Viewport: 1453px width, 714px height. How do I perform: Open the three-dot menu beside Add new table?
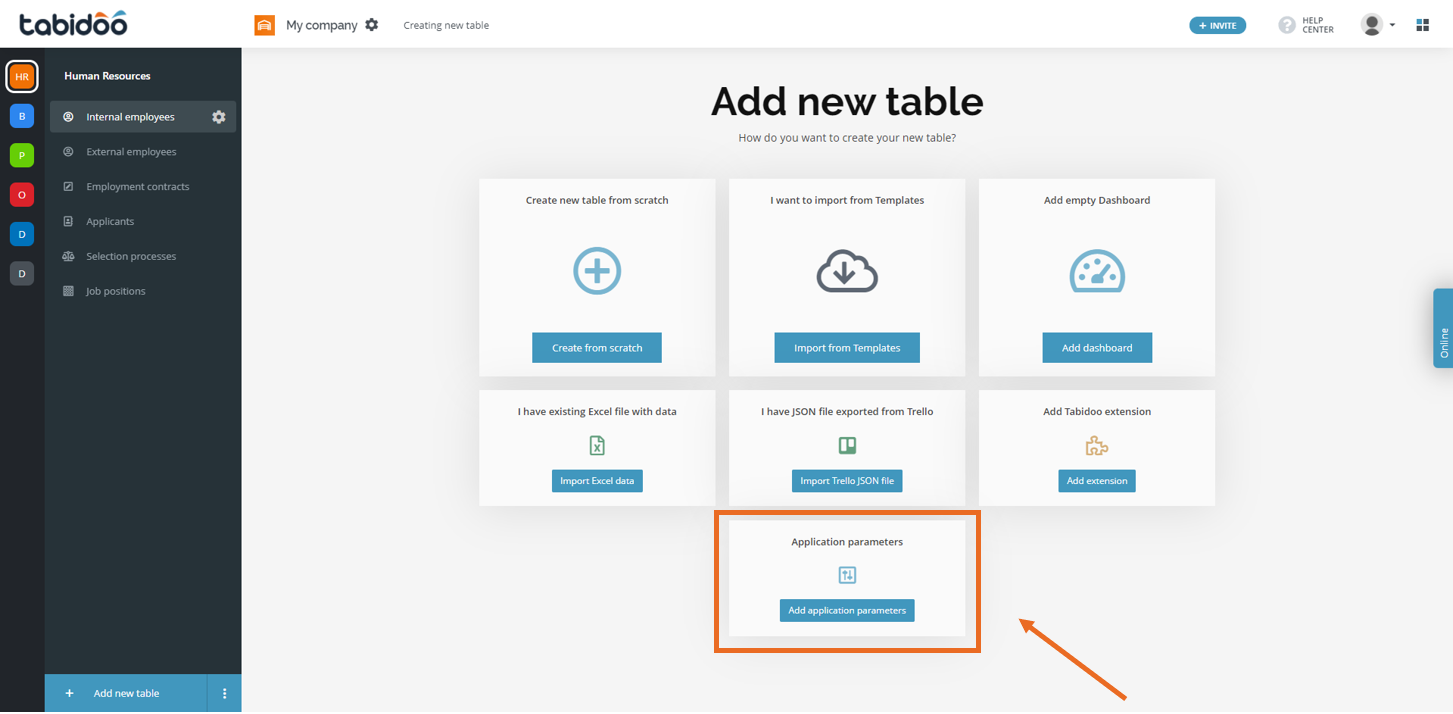pos(224,693)
